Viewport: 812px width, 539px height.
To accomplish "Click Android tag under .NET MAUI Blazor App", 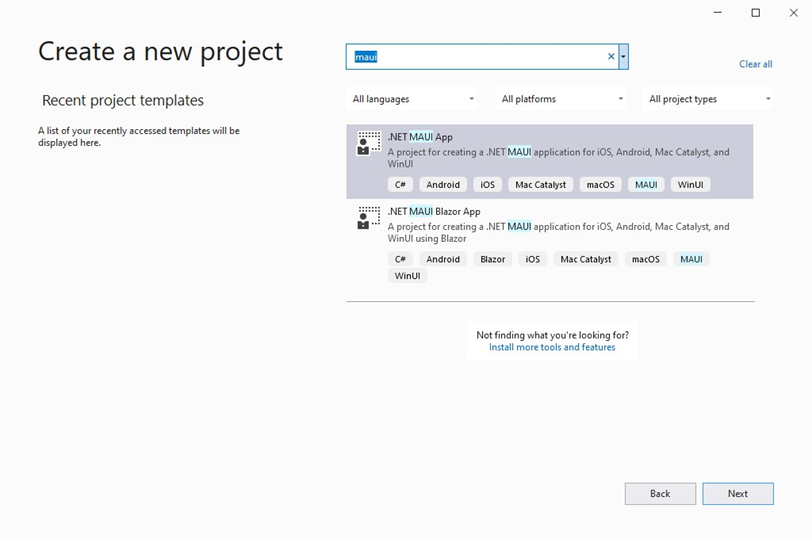I will (x=443, y=259).
